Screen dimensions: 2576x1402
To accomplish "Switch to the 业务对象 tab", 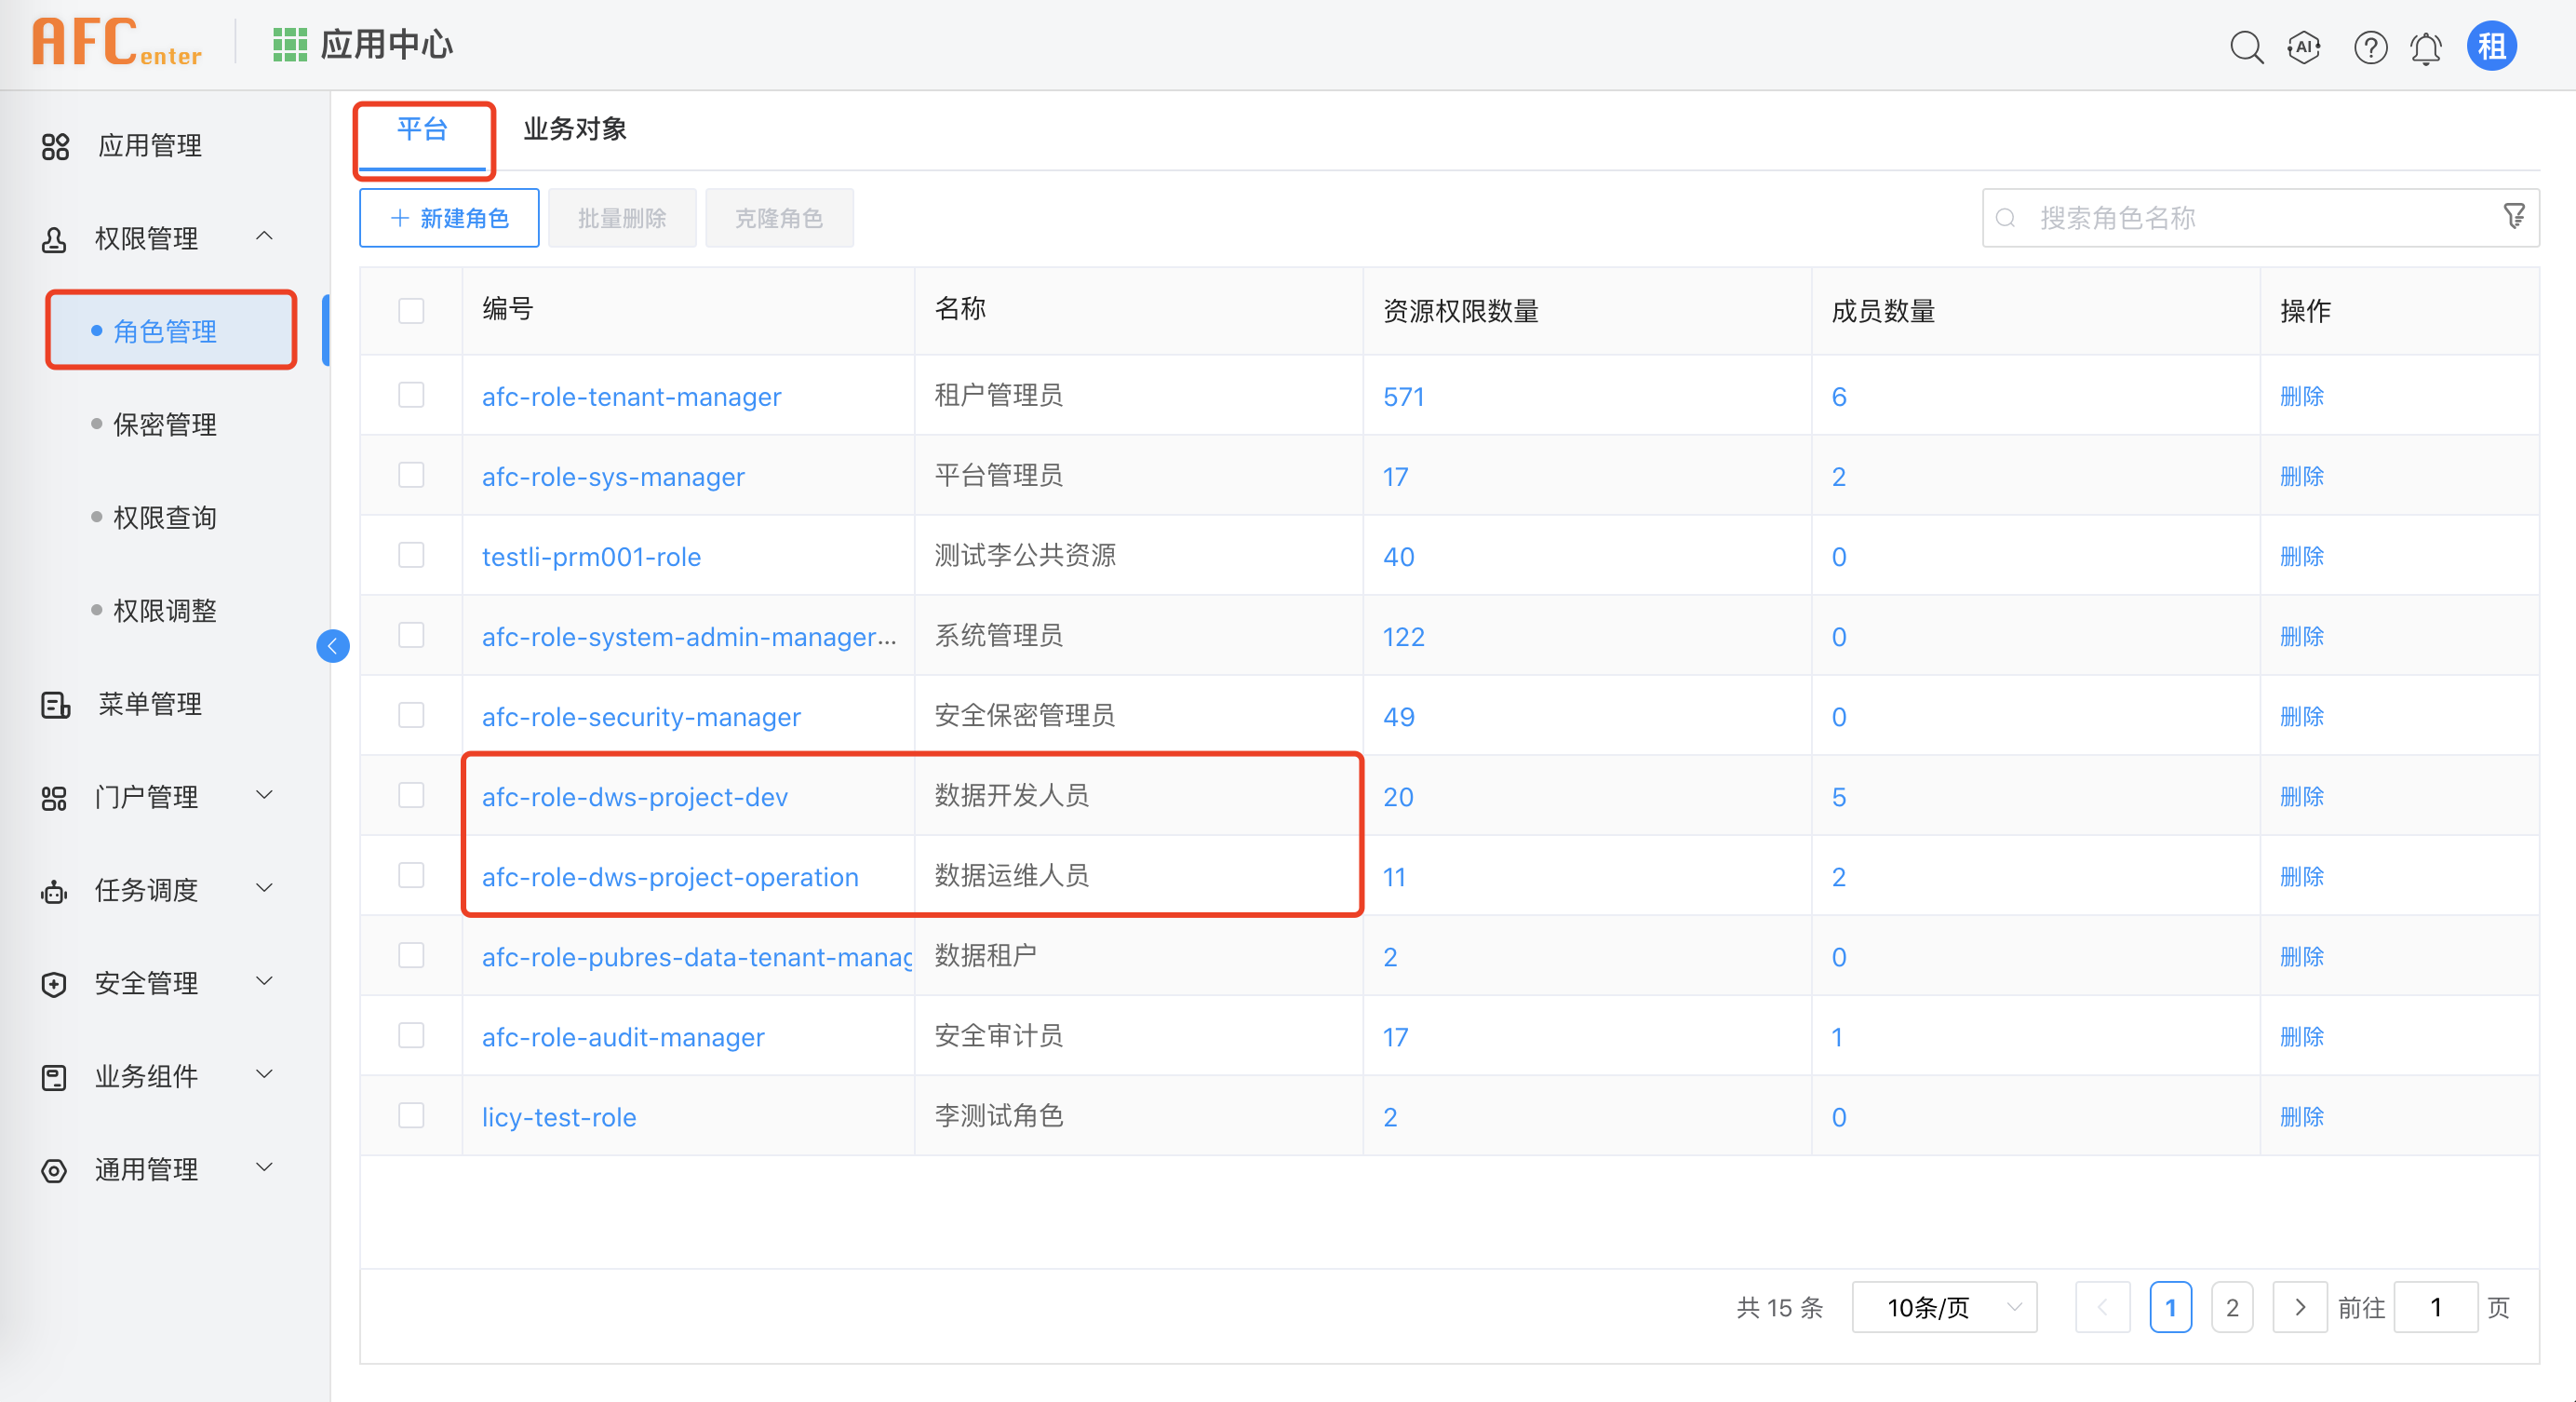I will click(575, 129).
